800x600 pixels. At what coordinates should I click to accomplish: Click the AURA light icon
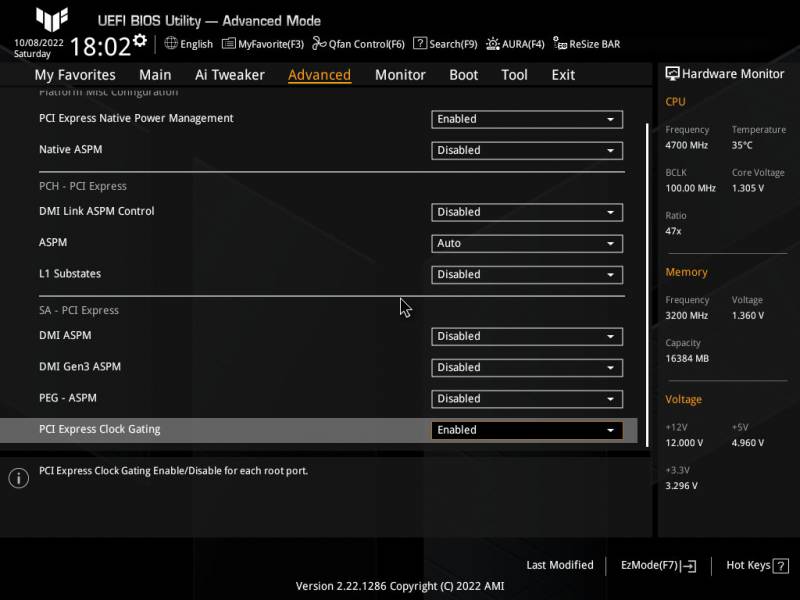[x=492, y=44]
